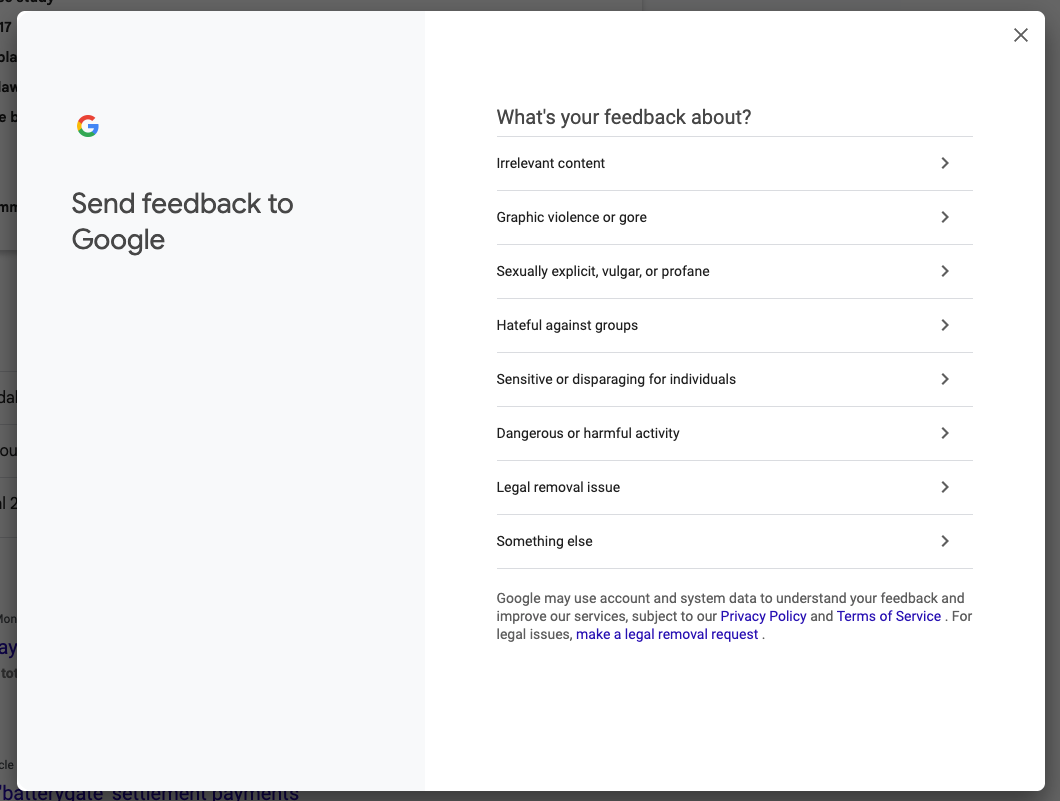Screen dimensions: 1060x801
Task: Open the Terms of Service link
Action: point(888,616)
